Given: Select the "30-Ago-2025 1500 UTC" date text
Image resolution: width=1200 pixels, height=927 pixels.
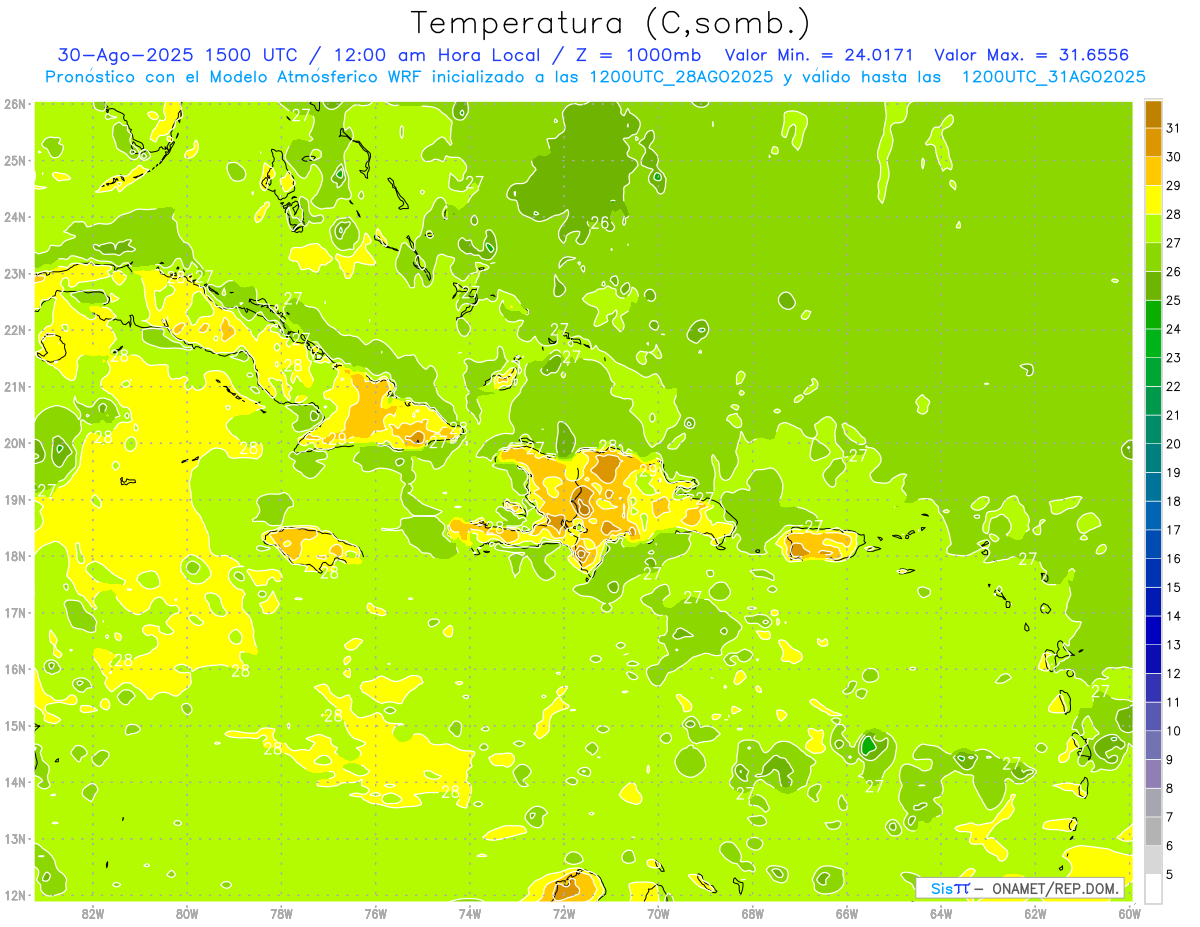Looking at the screenshot, I should tap(177, 55).
